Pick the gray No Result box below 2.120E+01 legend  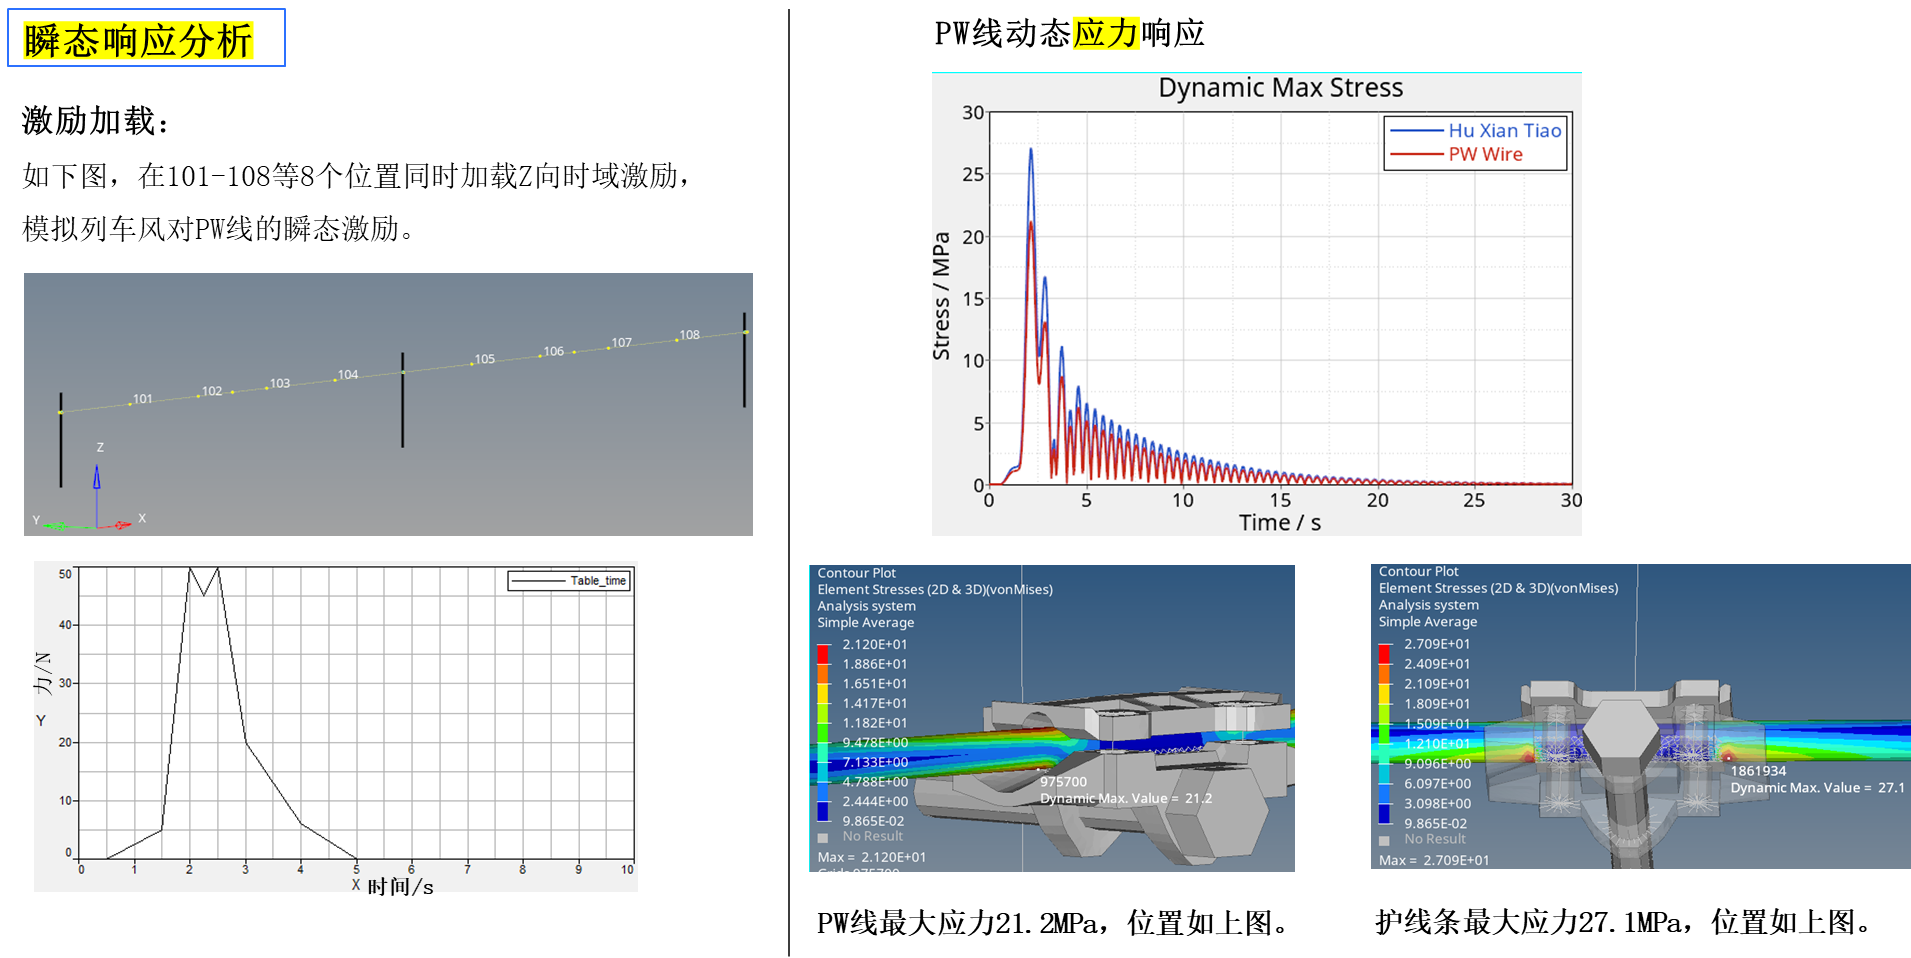823,838
